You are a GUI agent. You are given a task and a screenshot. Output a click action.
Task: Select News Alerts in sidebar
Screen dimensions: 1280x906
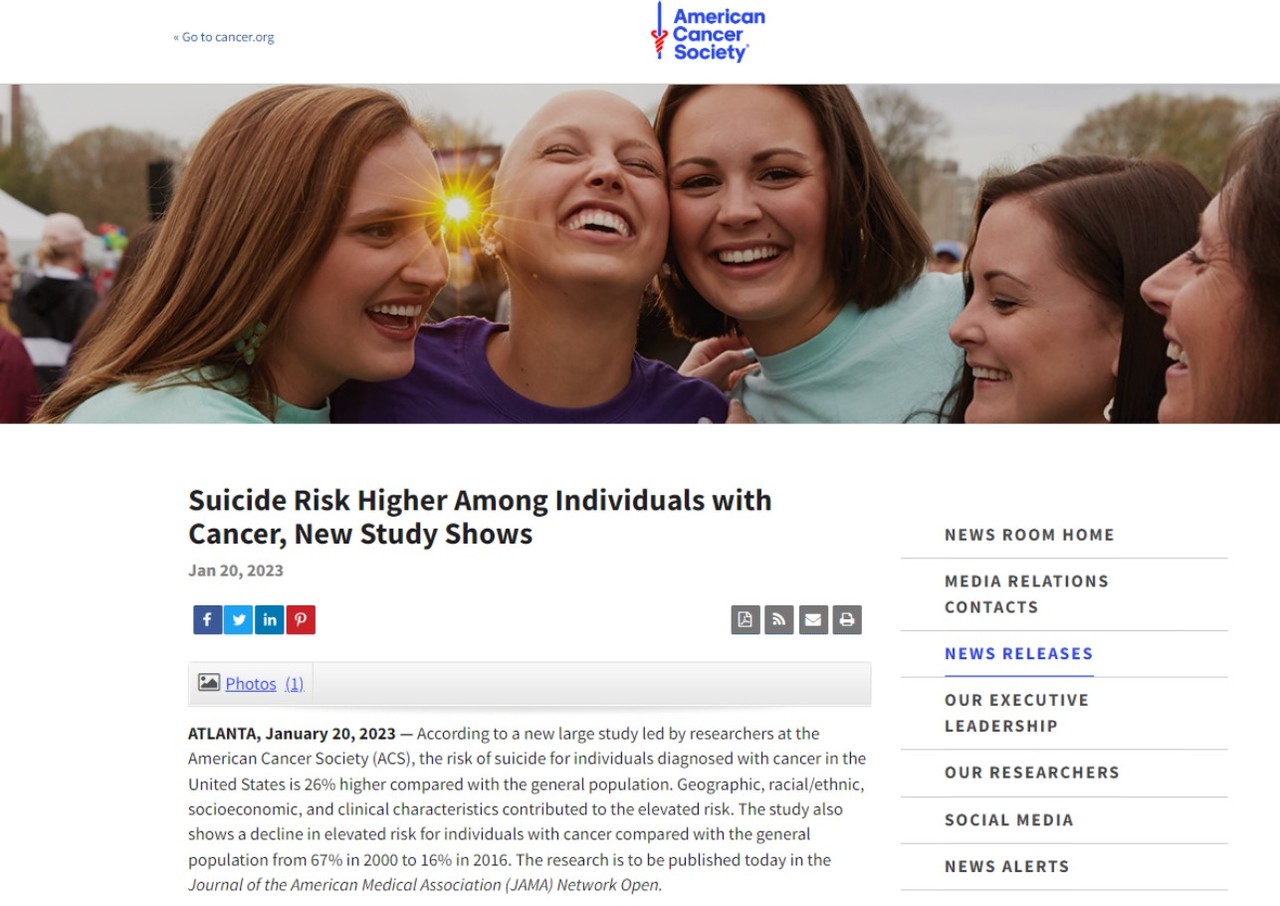point(1007,867)
